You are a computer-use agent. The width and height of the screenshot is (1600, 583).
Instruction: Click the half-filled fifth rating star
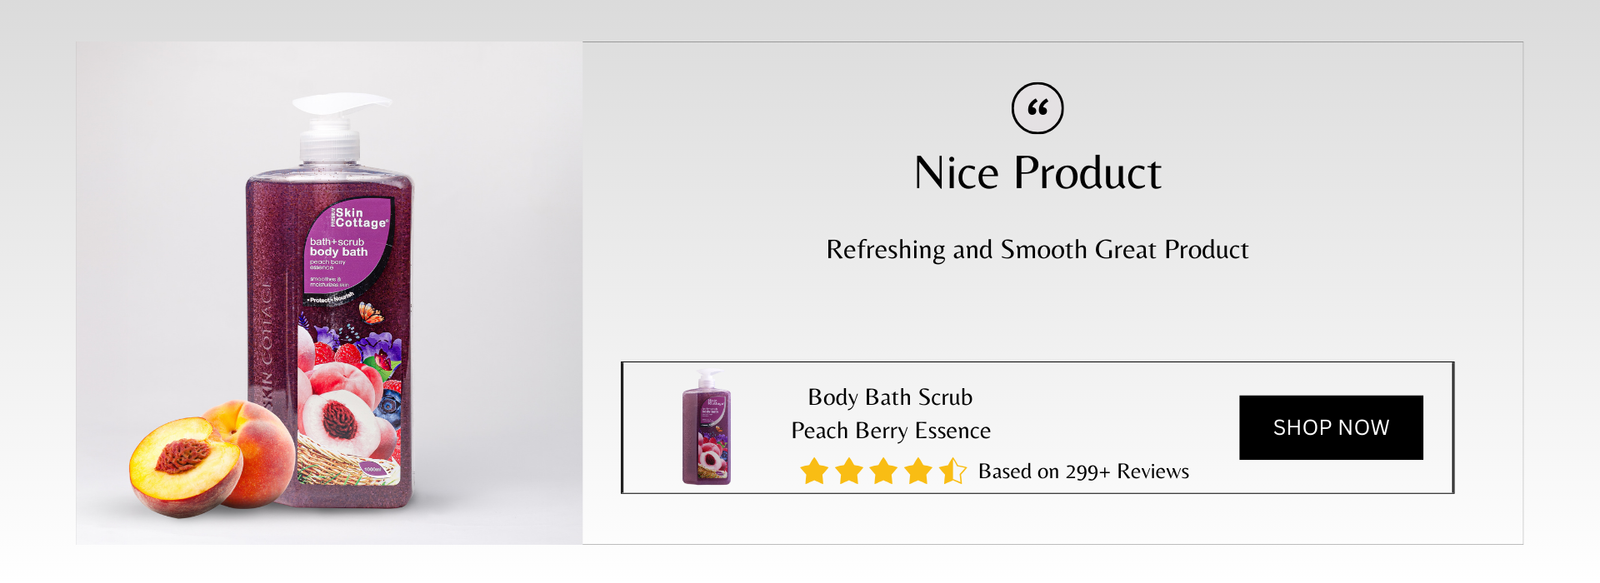(x=952, y=471)
